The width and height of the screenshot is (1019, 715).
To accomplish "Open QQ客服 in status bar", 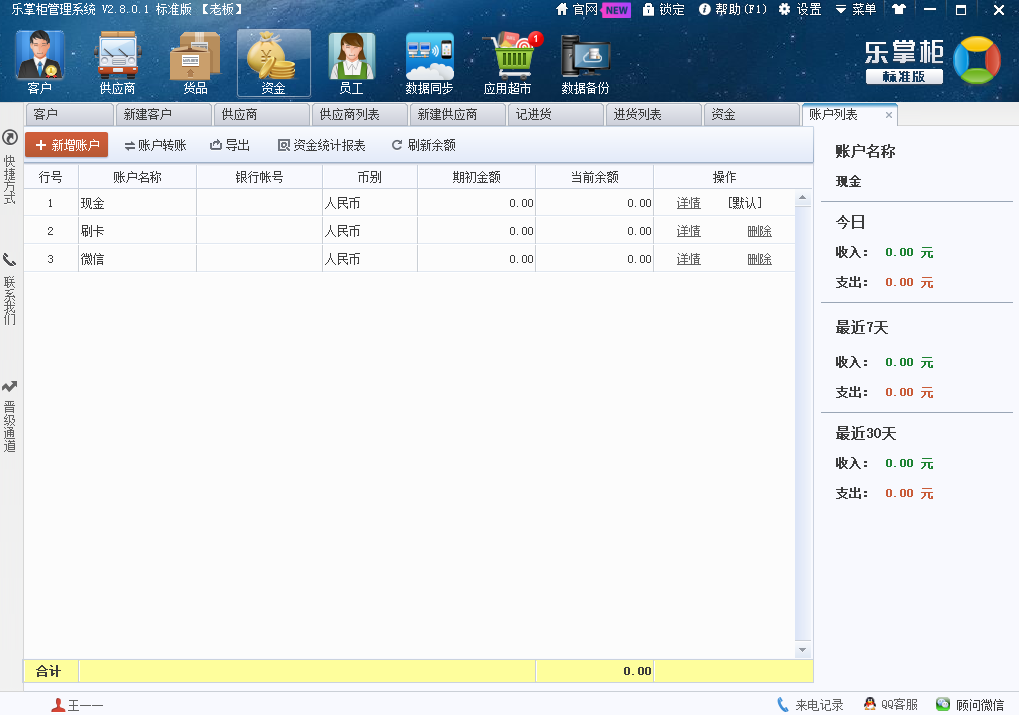I will [x=890, y=705].
